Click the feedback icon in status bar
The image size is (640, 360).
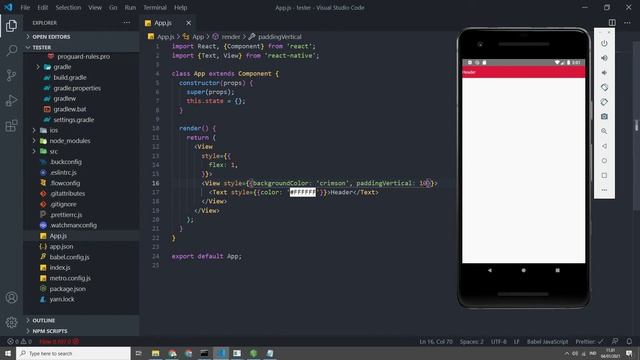[x=614, y=341]
